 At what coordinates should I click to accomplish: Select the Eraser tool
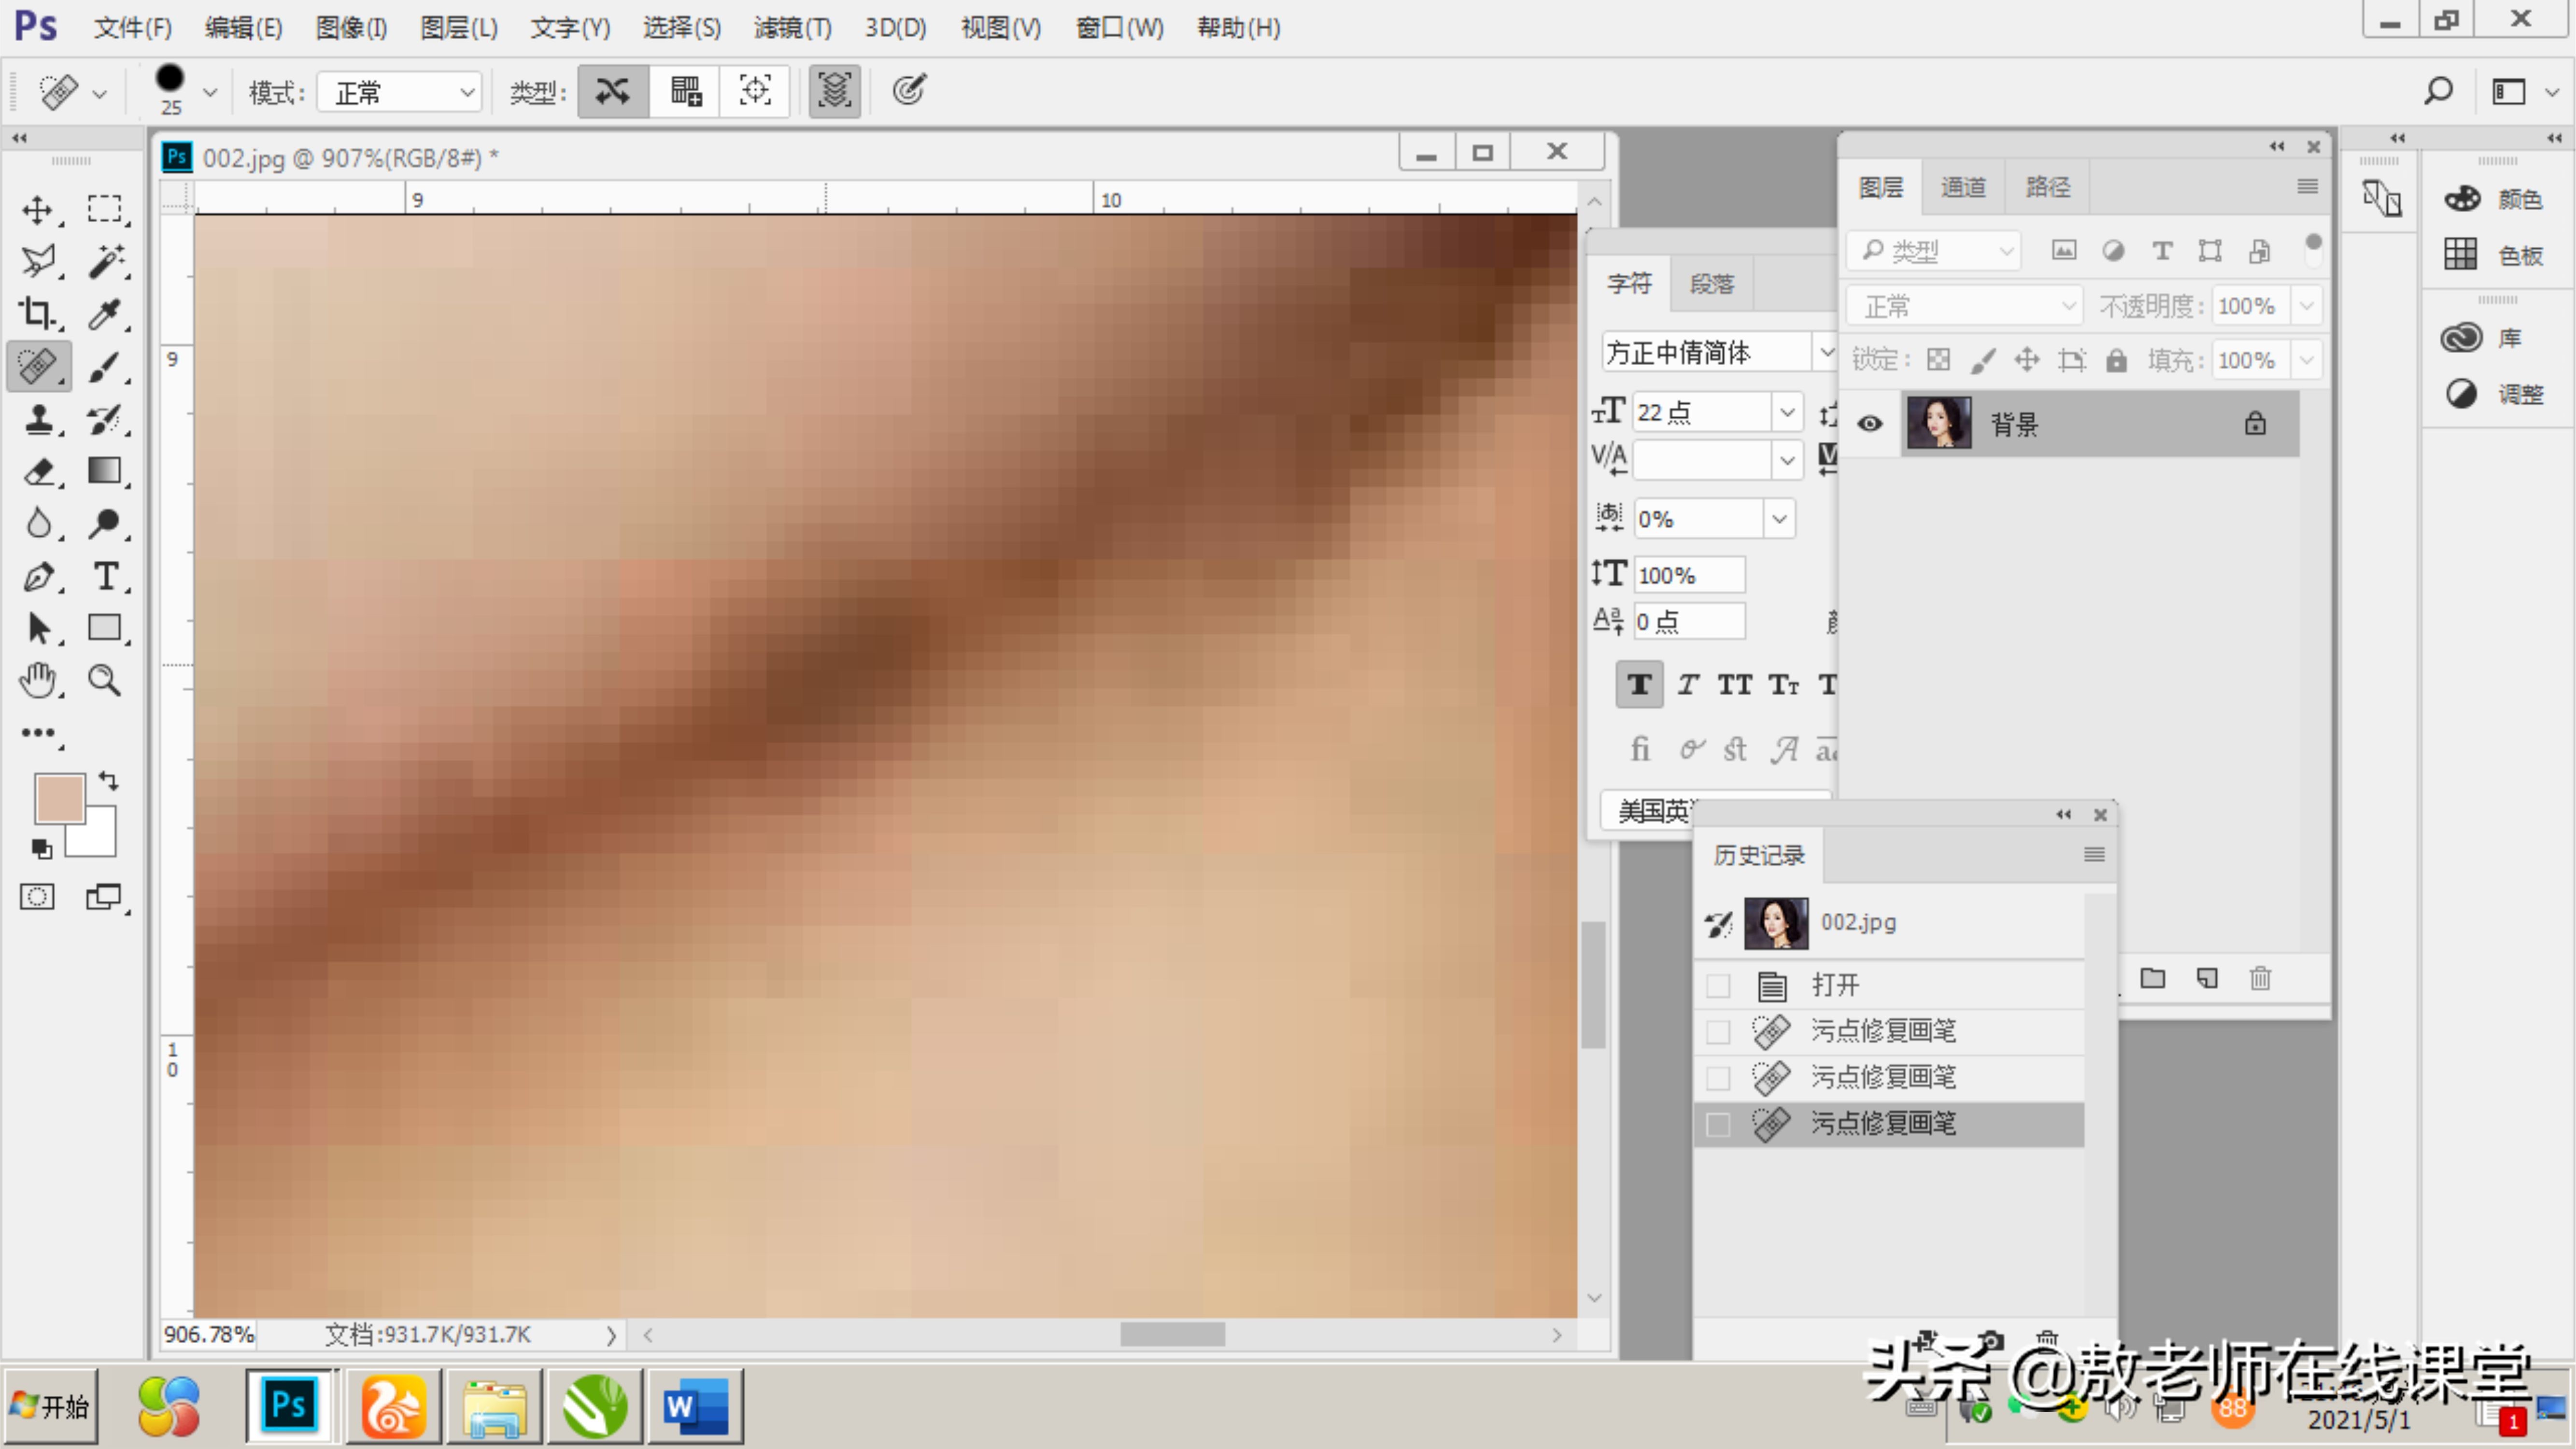point(38,471)
